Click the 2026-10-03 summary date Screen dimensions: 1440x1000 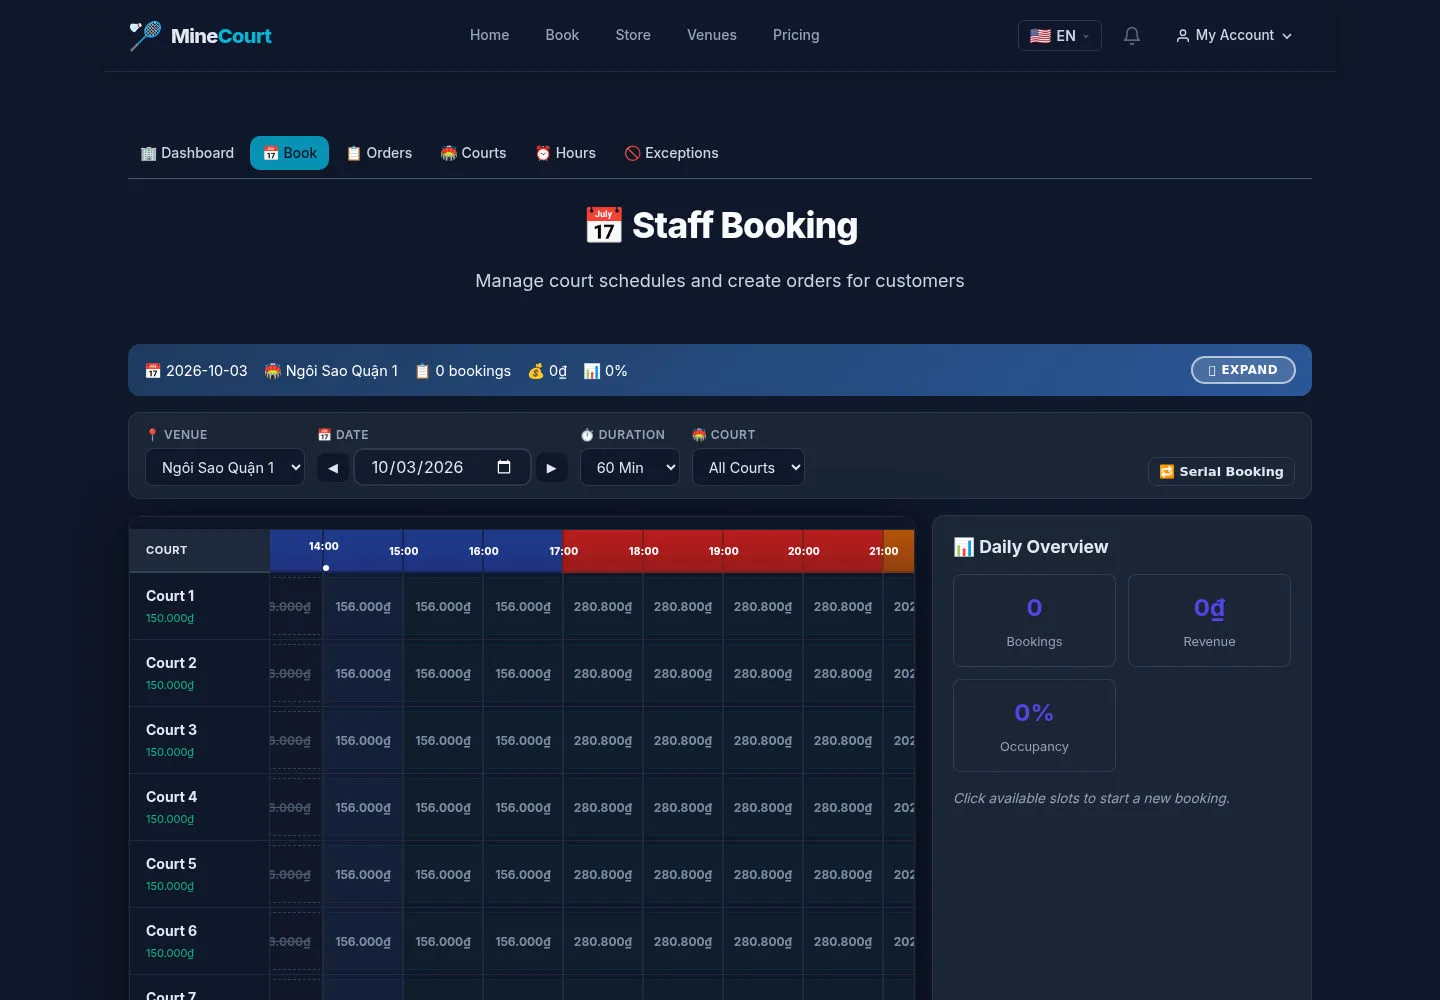pyautogui.click(x=196, y=371)
